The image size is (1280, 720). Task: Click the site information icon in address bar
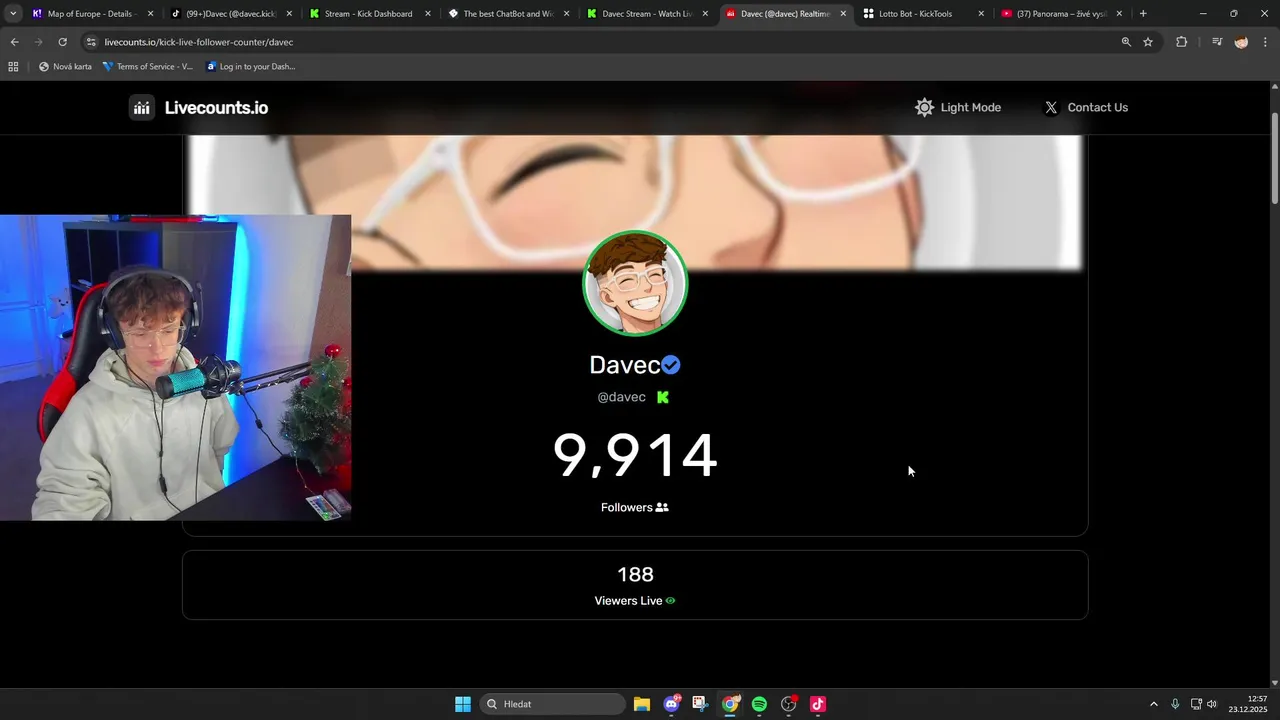coord(91,42)
